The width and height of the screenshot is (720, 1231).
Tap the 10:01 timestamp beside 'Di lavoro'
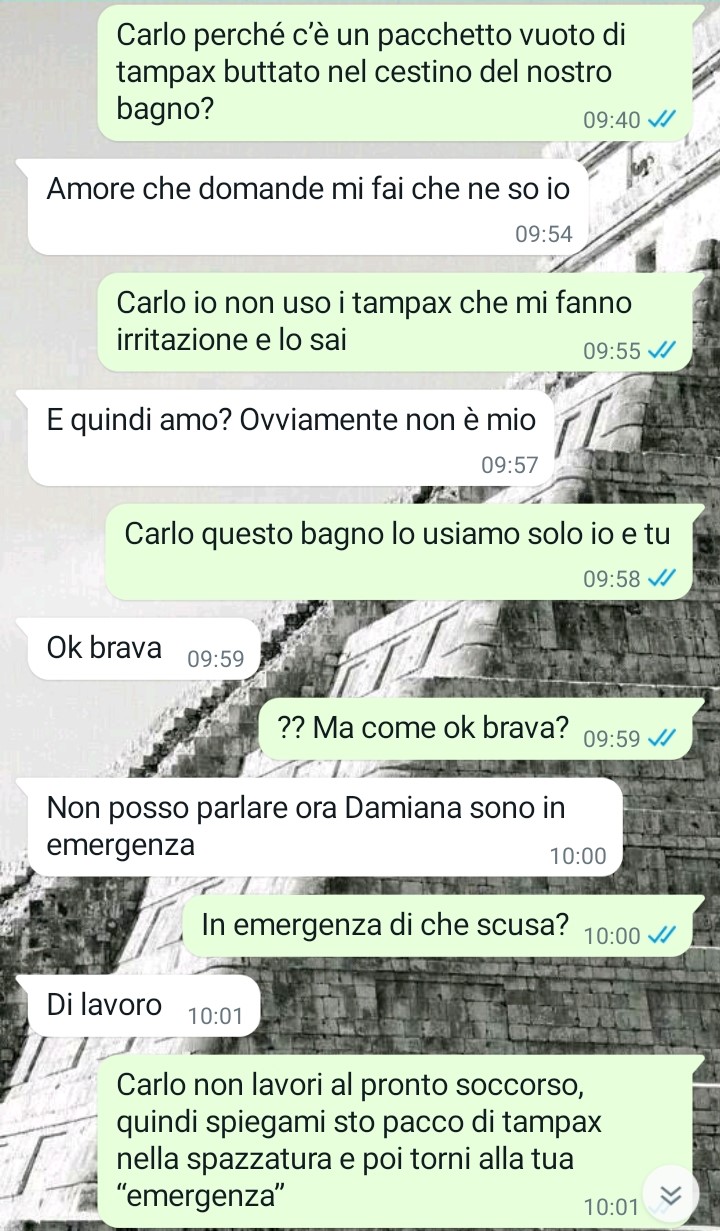(x=215, y=1016)
